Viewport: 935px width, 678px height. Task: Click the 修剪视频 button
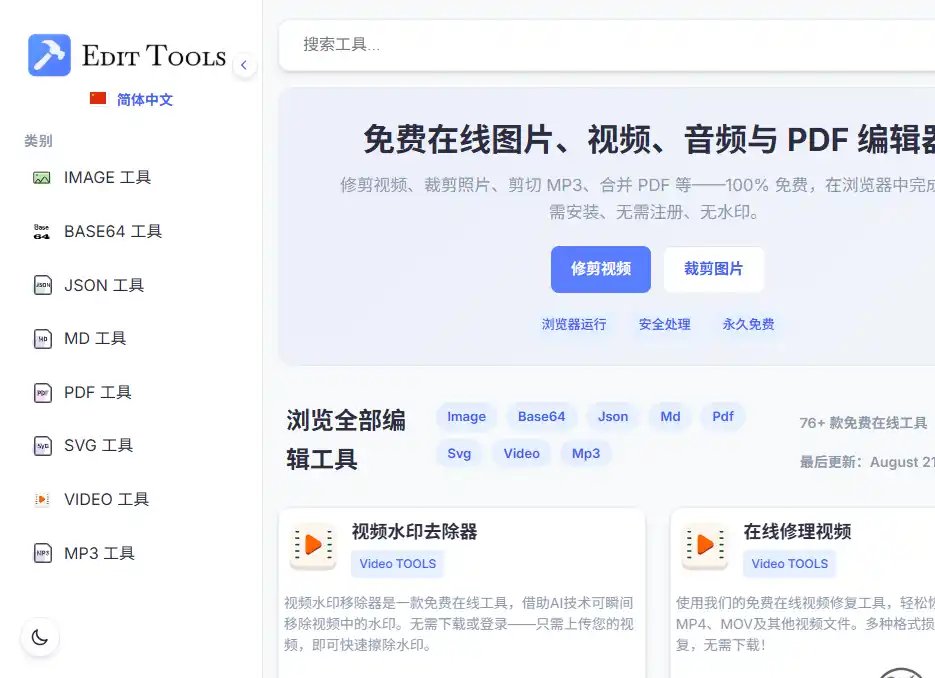pos(600,270)
